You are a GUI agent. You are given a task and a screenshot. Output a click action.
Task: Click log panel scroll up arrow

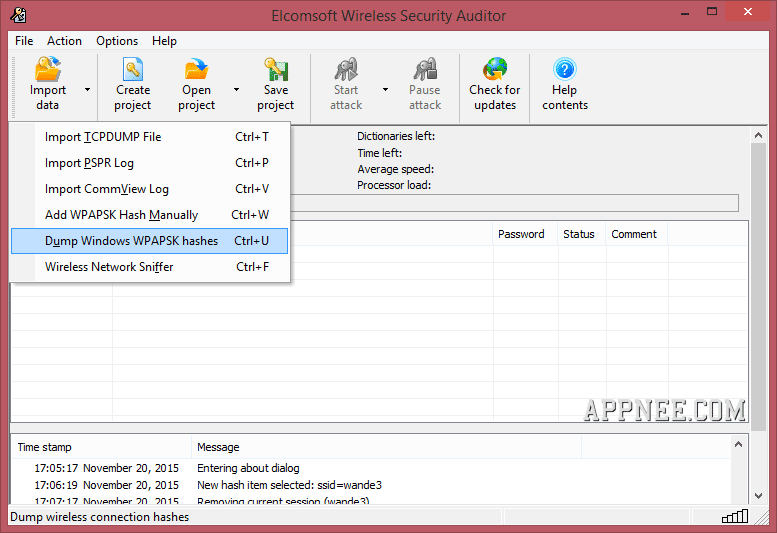click(738, 444)
